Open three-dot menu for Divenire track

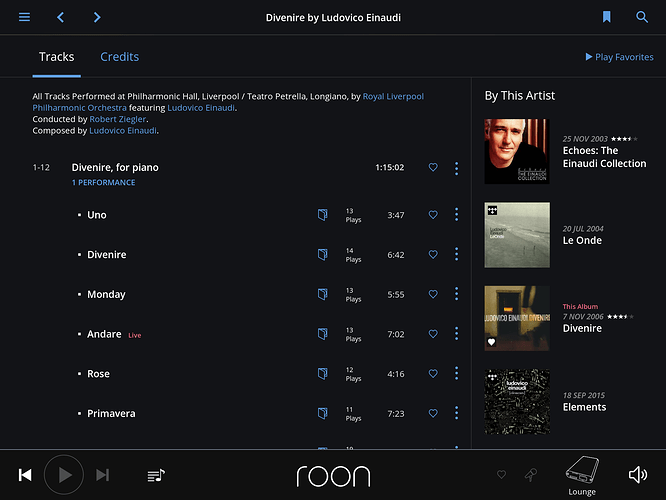click(457, 254)
